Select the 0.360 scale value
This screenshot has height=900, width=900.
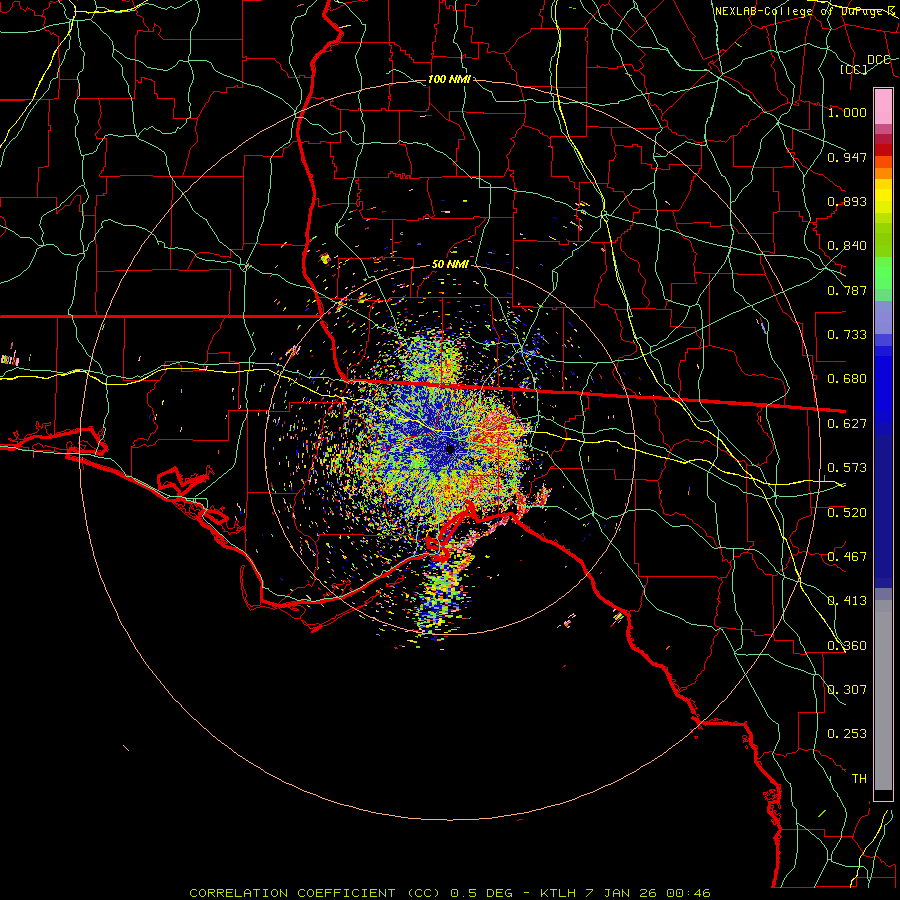point(847,646)
